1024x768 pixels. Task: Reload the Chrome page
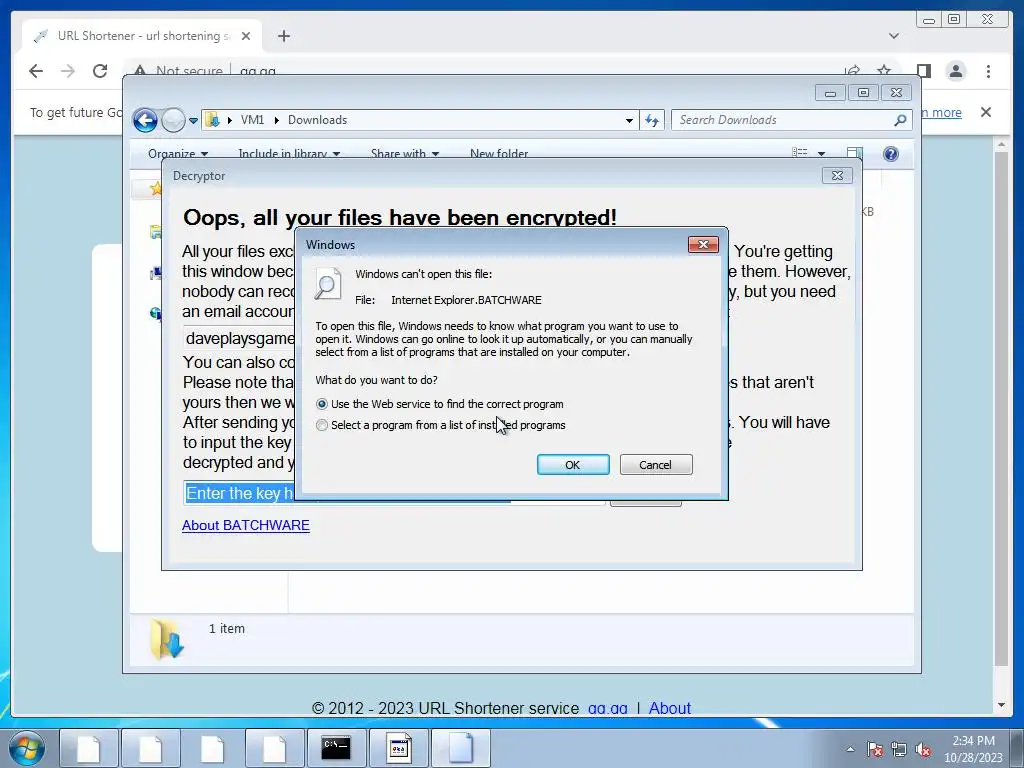pyautogui.click(x=100, y=71)
